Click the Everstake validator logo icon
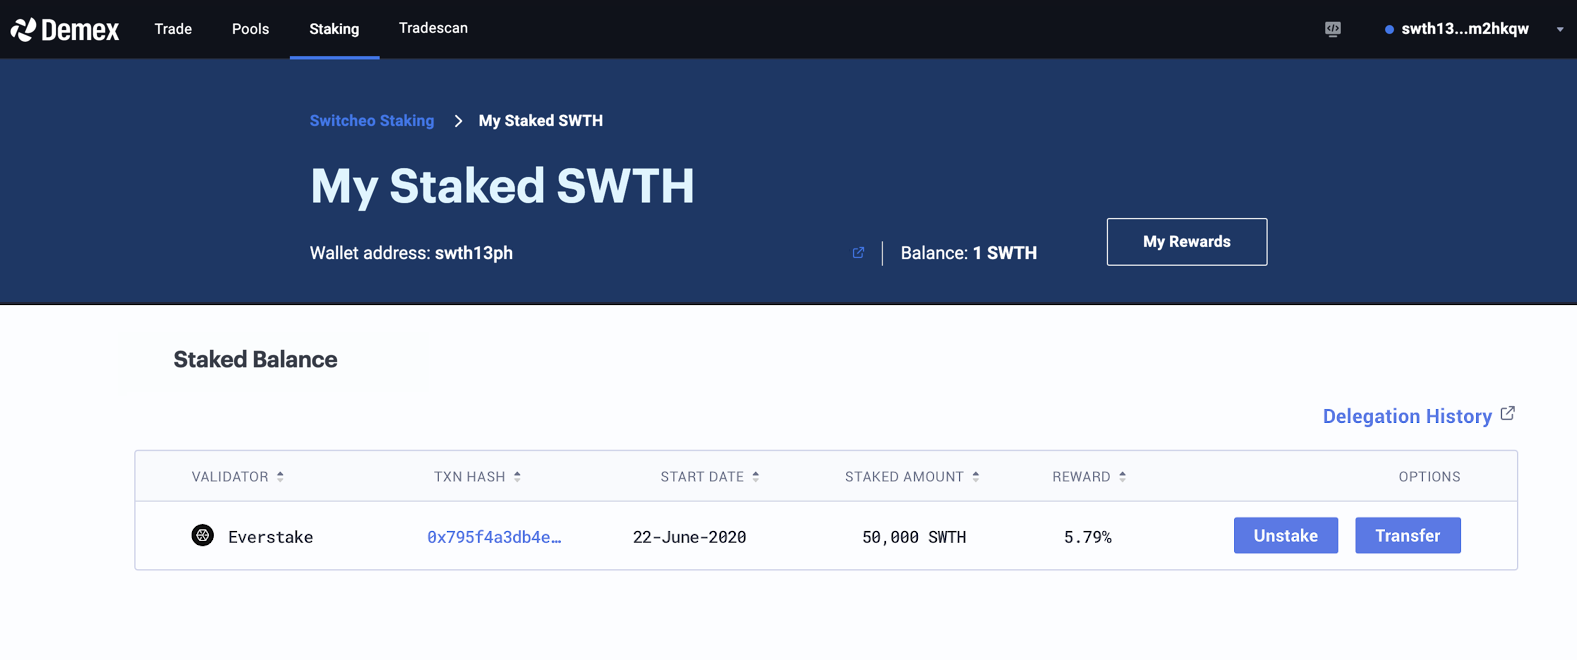 point(203,536)
